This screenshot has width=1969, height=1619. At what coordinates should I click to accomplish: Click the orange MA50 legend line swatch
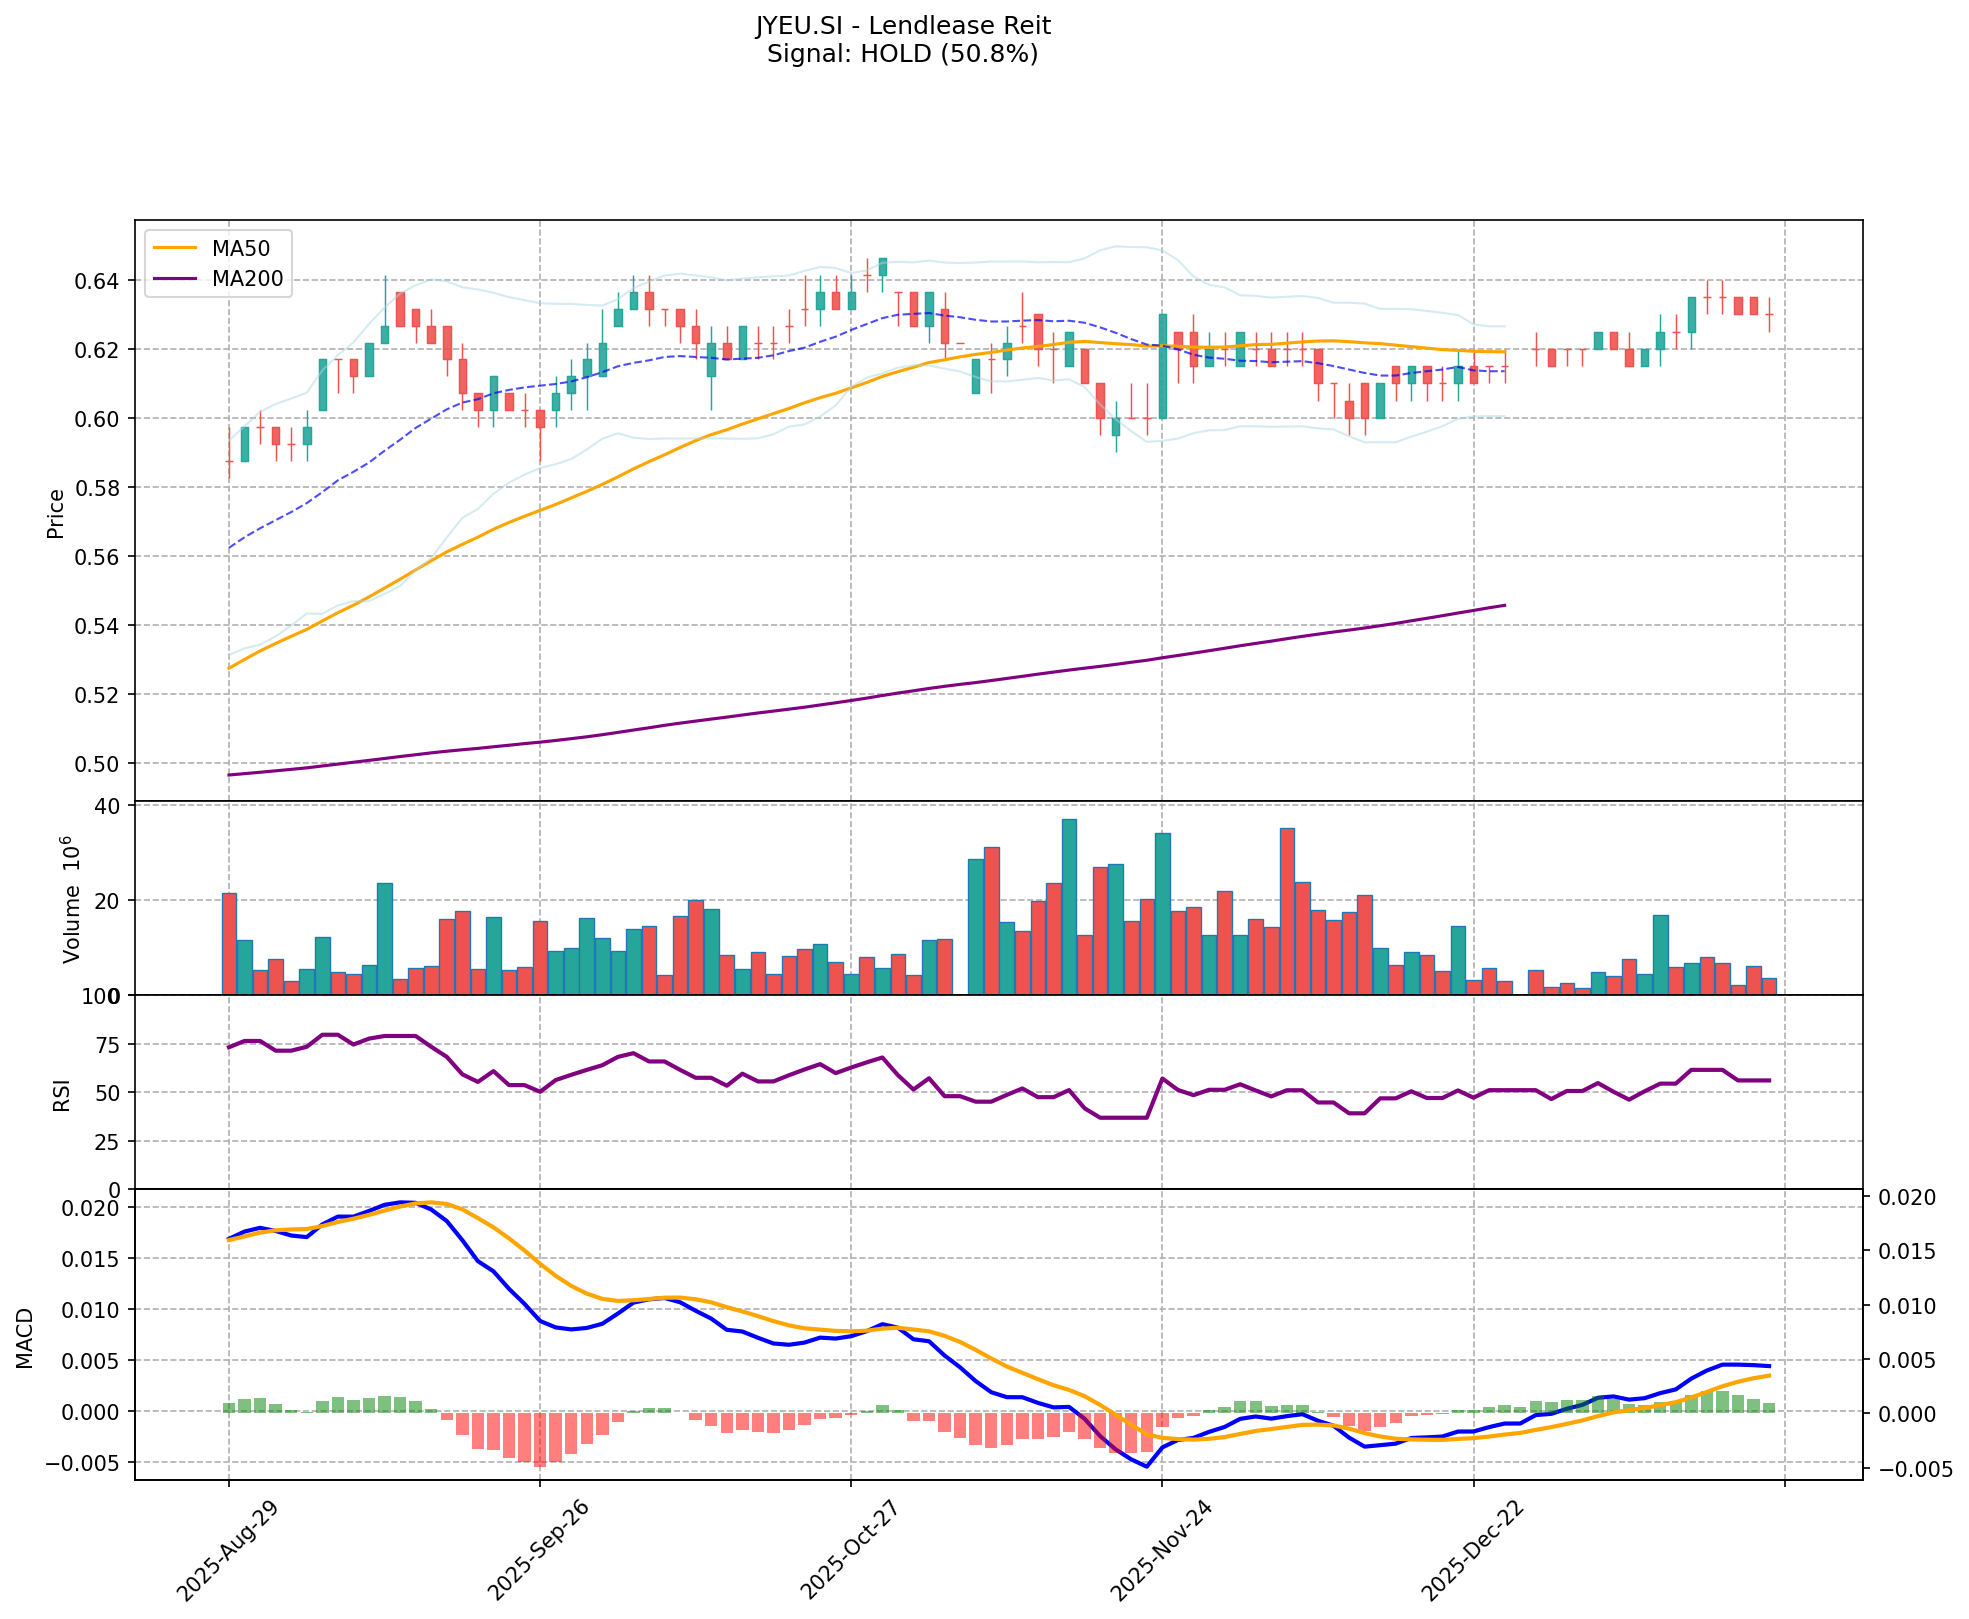[x=175, y=247]
